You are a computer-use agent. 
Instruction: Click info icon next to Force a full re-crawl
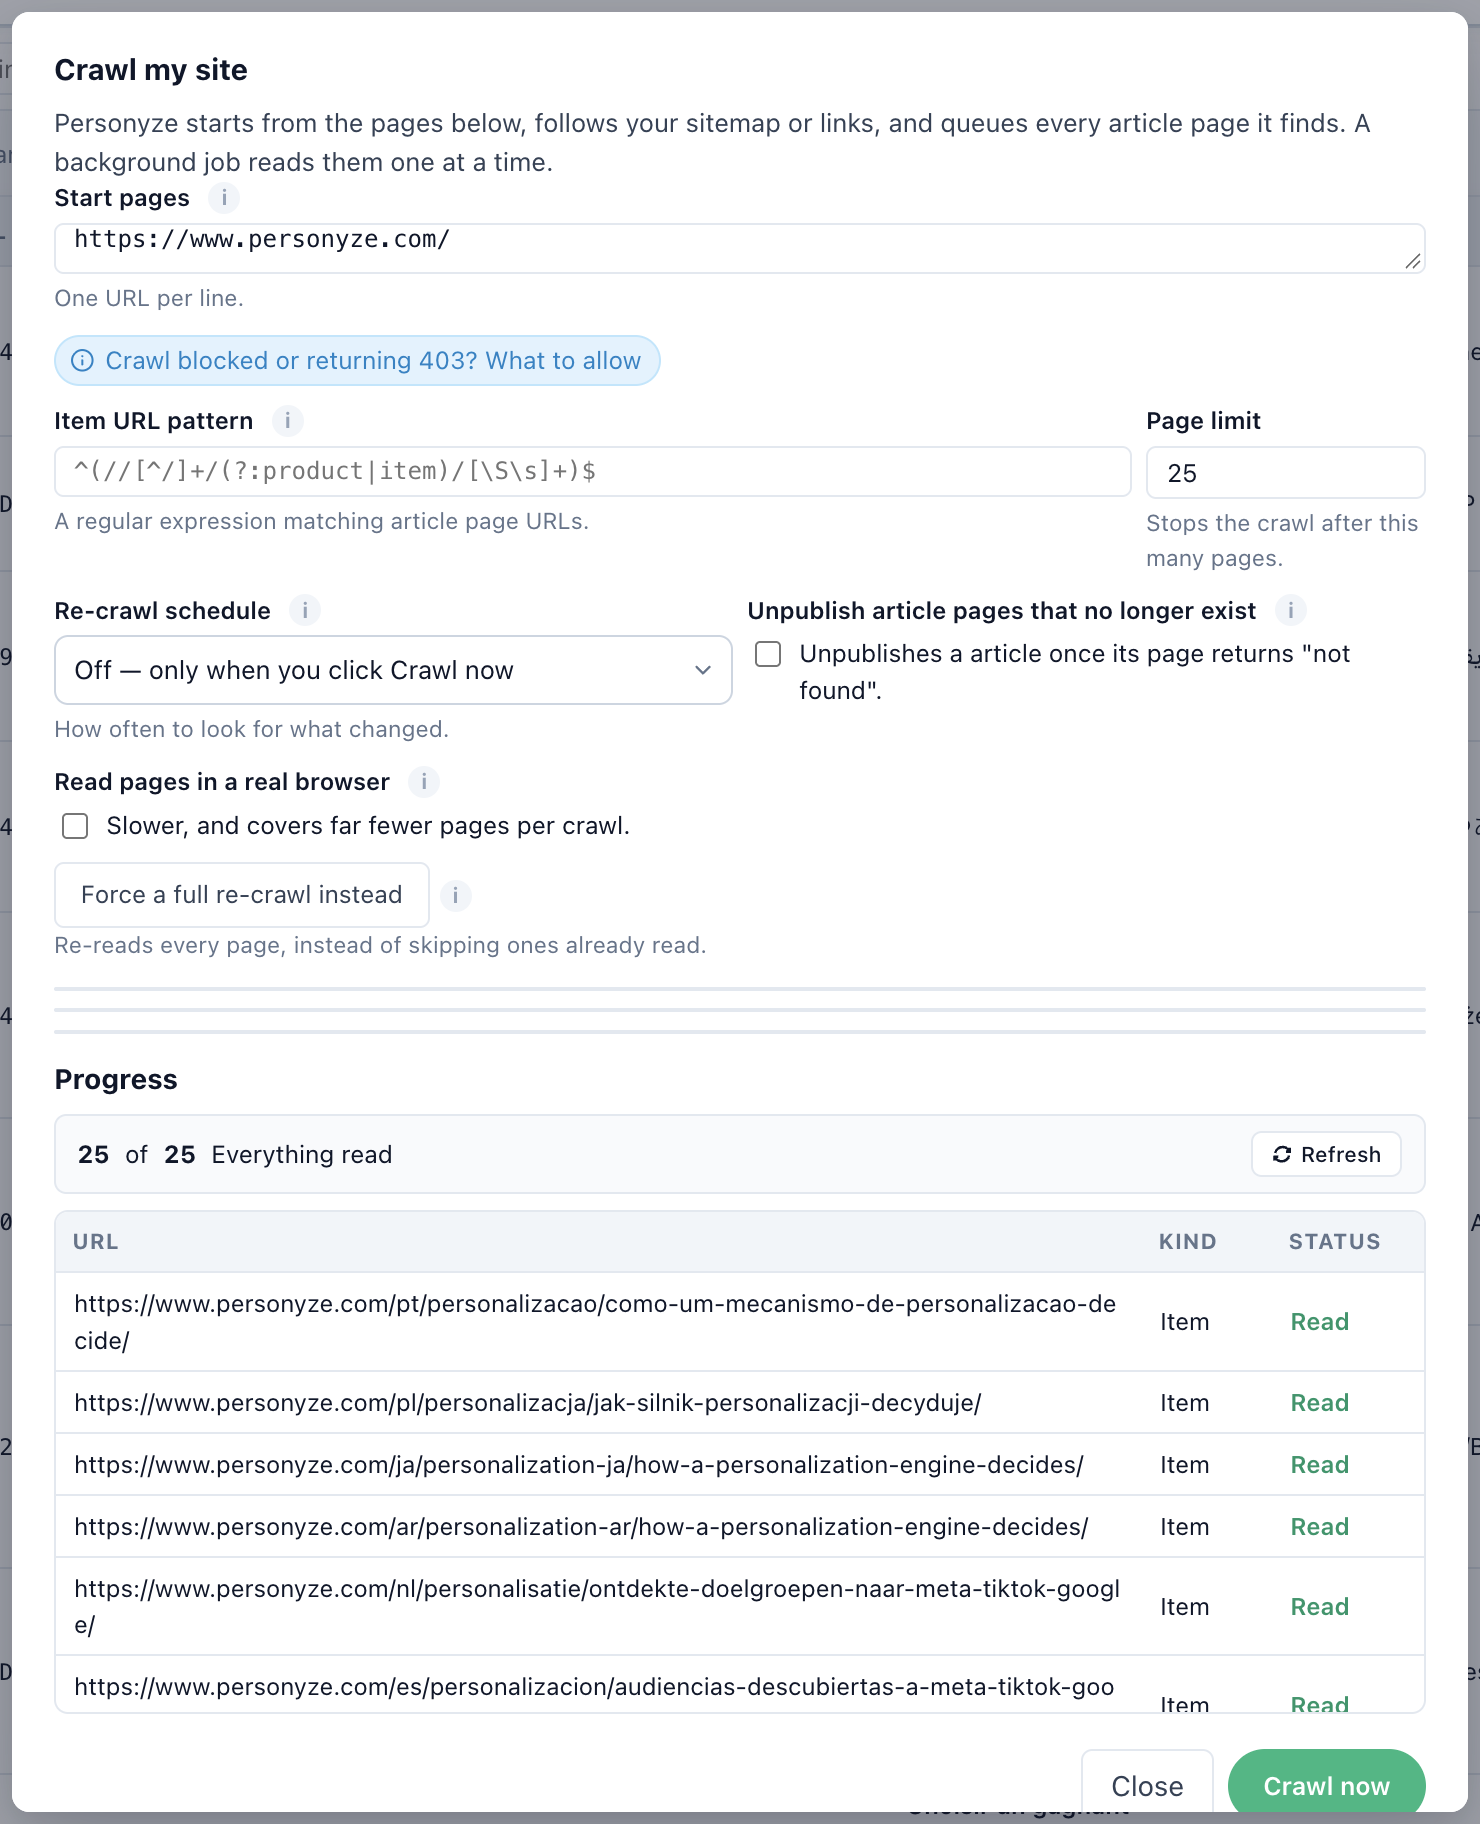(456, 895)
